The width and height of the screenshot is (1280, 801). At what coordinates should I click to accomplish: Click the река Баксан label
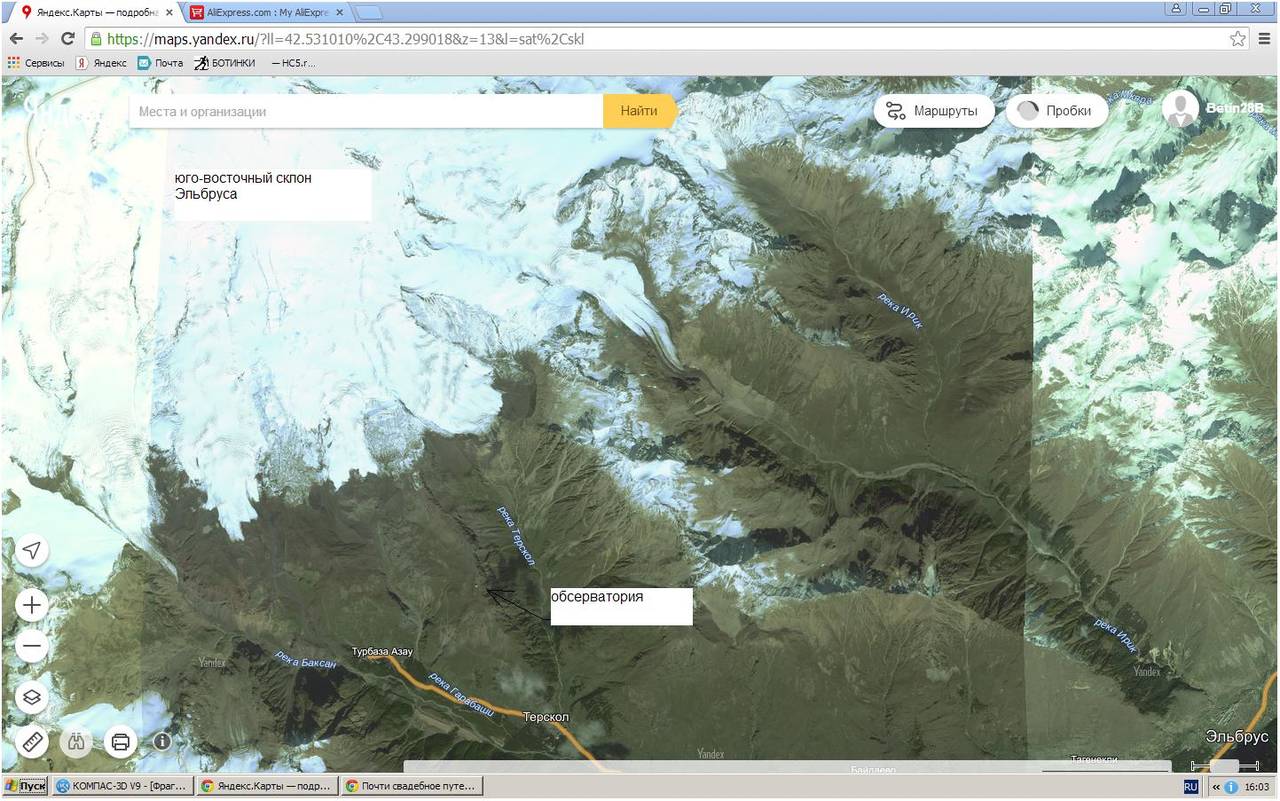click(305, 658)
